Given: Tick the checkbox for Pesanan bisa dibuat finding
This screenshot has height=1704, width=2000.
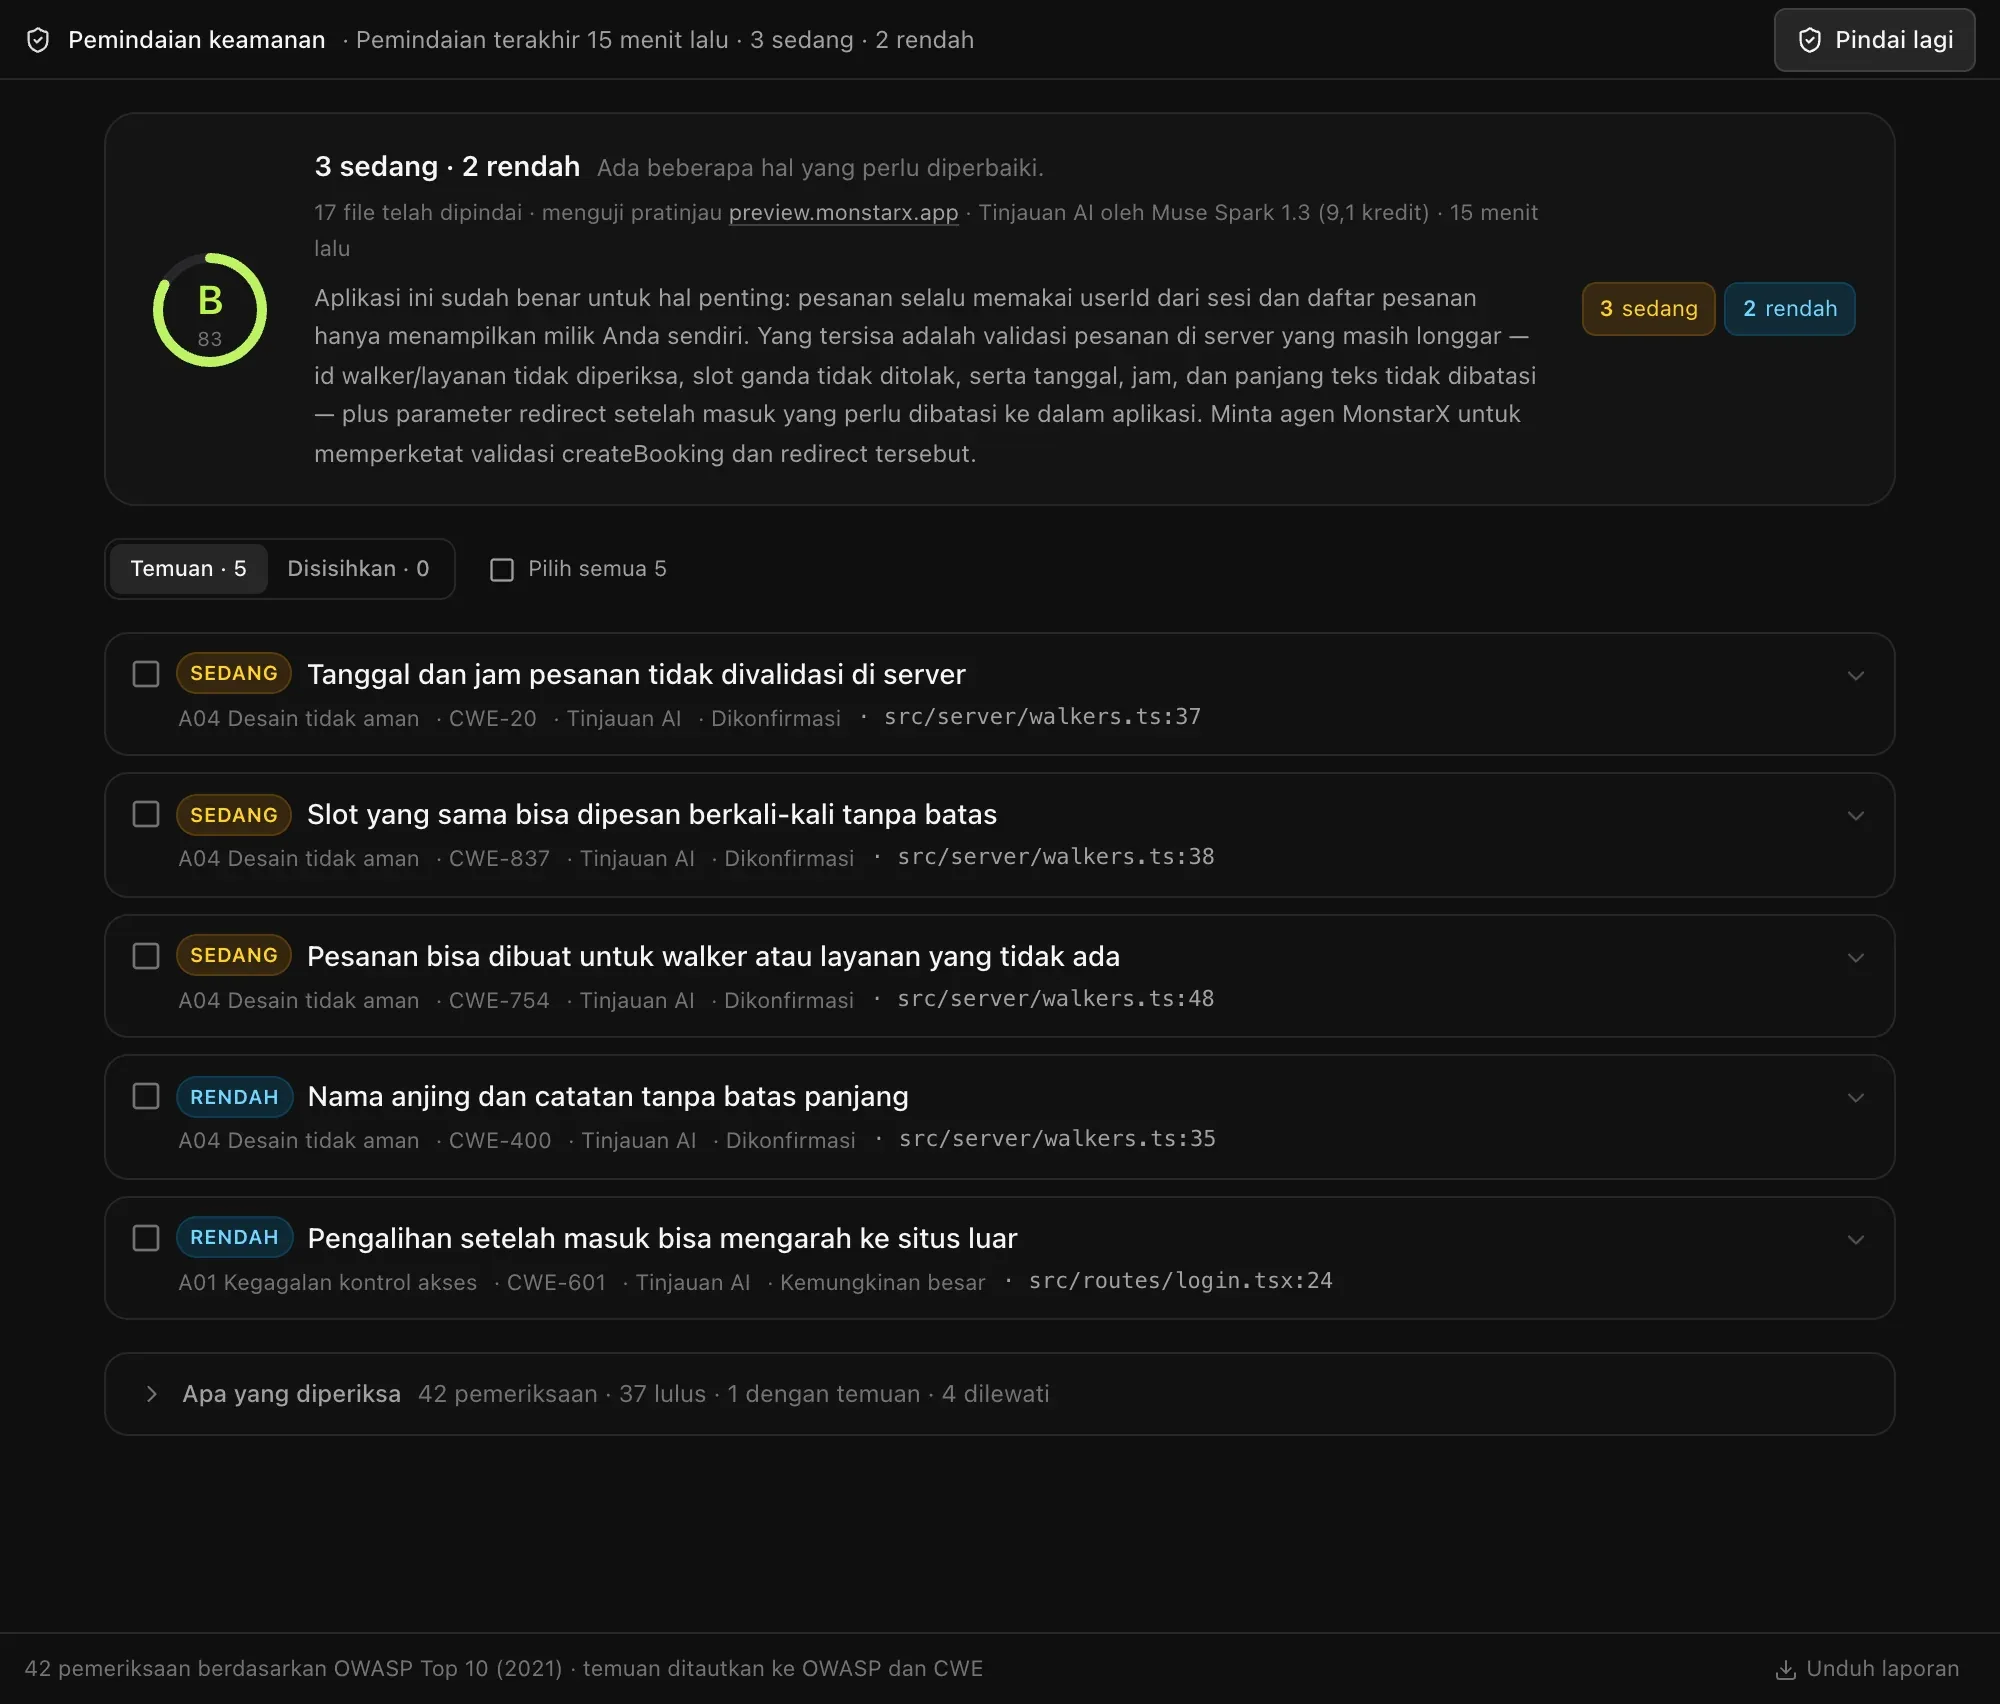Looking at the screenshot, I should tap(146, 956).
